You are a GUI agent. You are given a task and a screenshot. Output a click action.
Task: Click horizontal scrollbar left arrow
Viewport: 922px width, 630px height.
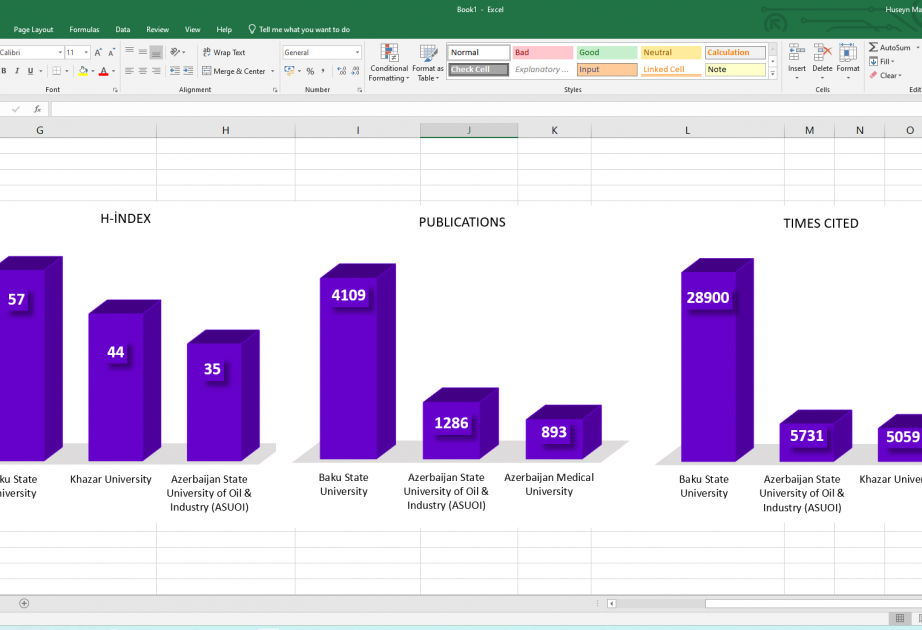pos(612,604)
